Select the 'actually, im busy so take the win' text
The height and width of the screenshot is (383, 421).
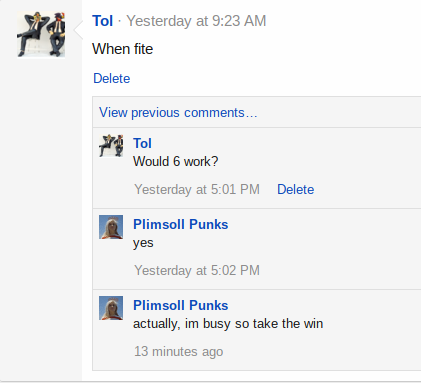click(x=228, y=324)
